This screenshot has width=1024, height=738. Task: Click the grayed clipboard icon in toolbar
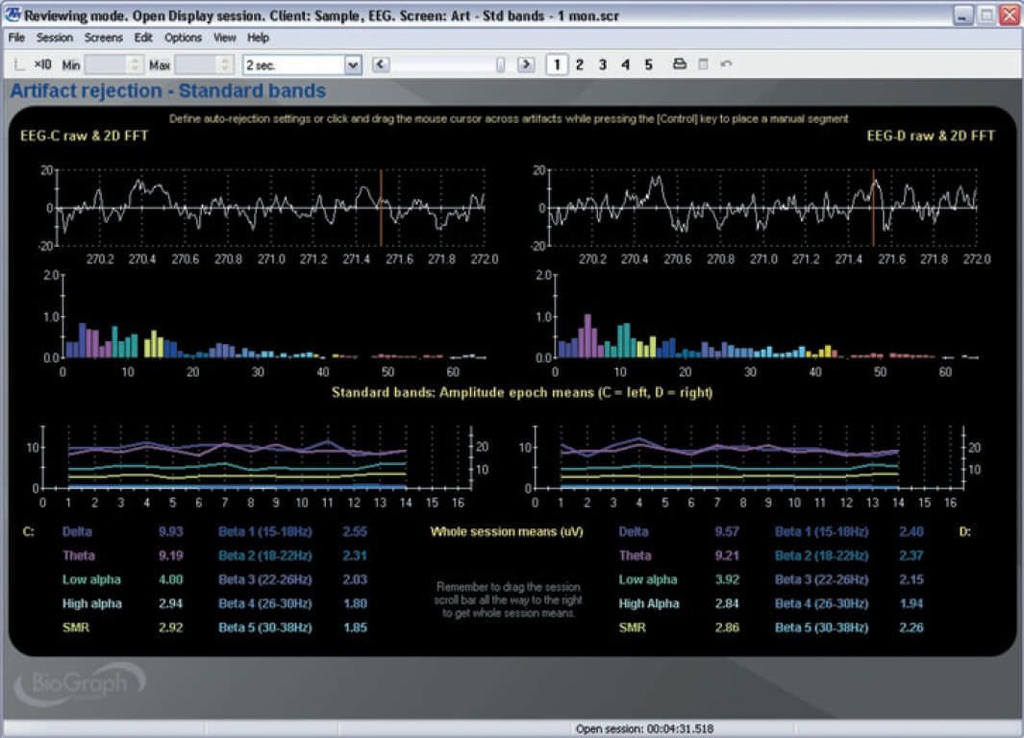tap(703, 64)
